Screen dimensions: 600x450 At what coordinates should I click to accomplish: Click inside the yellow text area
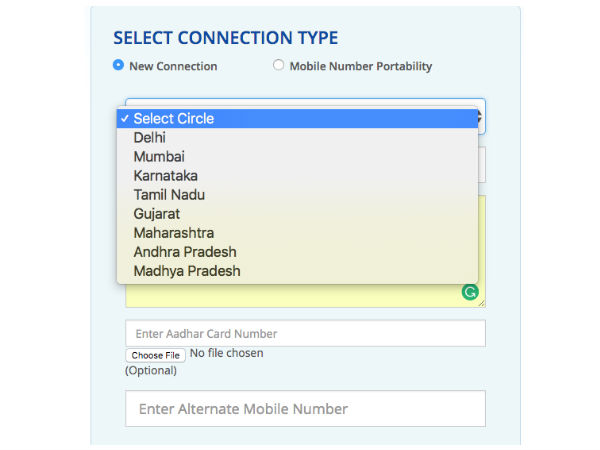pos(300,295)
